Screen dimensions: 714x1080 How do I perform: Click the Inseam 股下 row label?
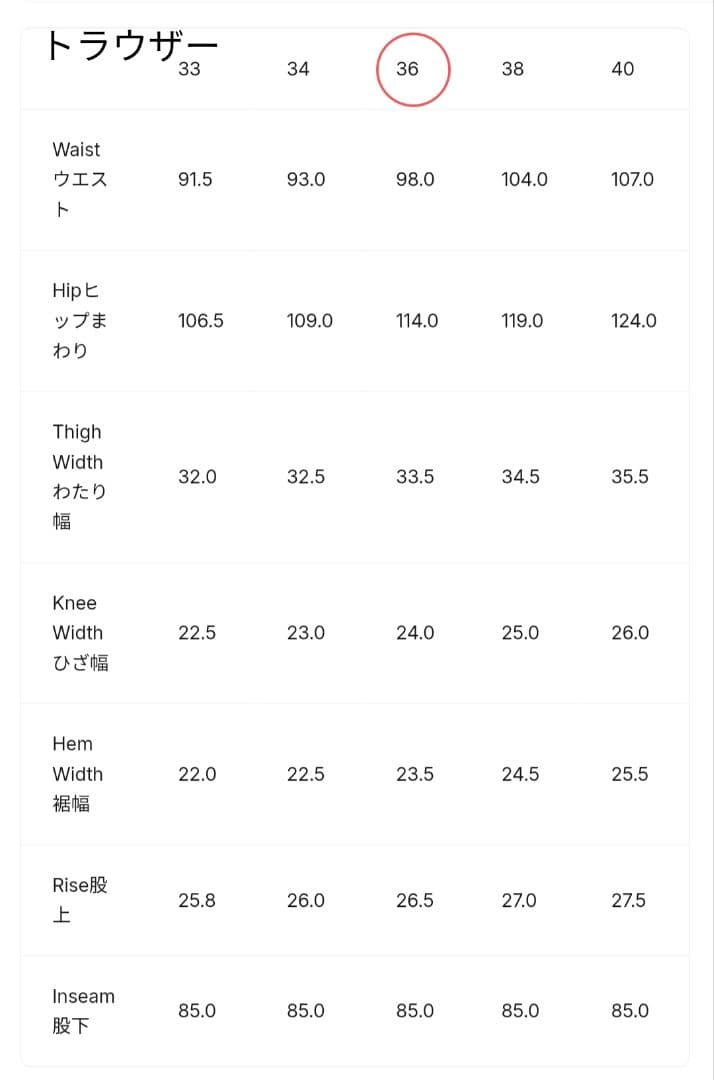point(83,1011)
